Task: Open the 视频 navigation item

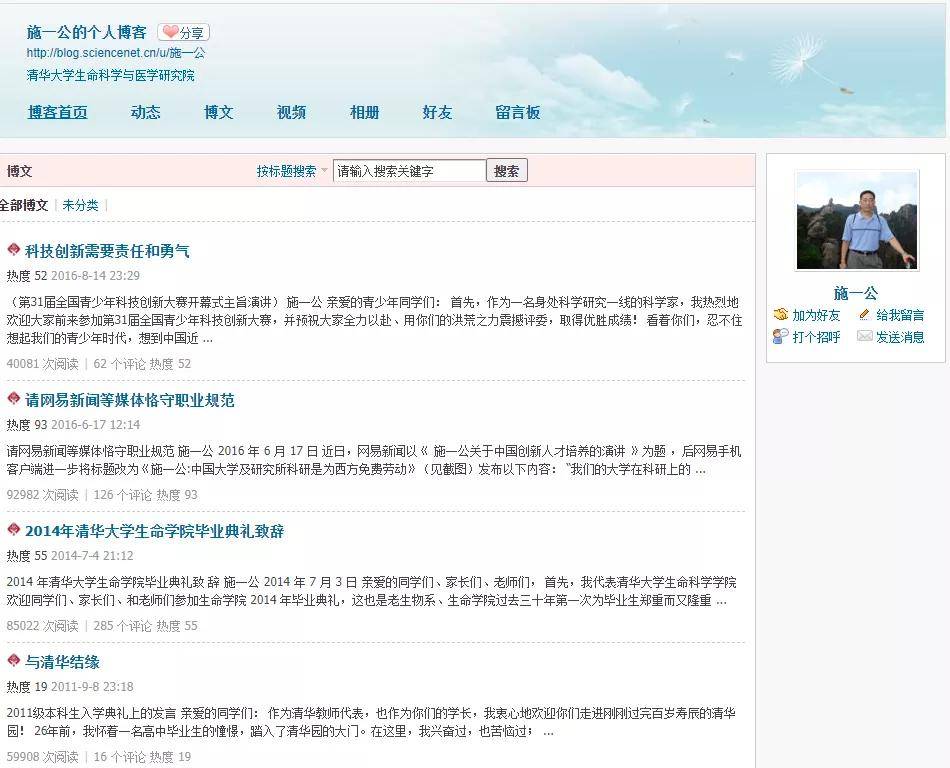Action: (x=291, y=112)
